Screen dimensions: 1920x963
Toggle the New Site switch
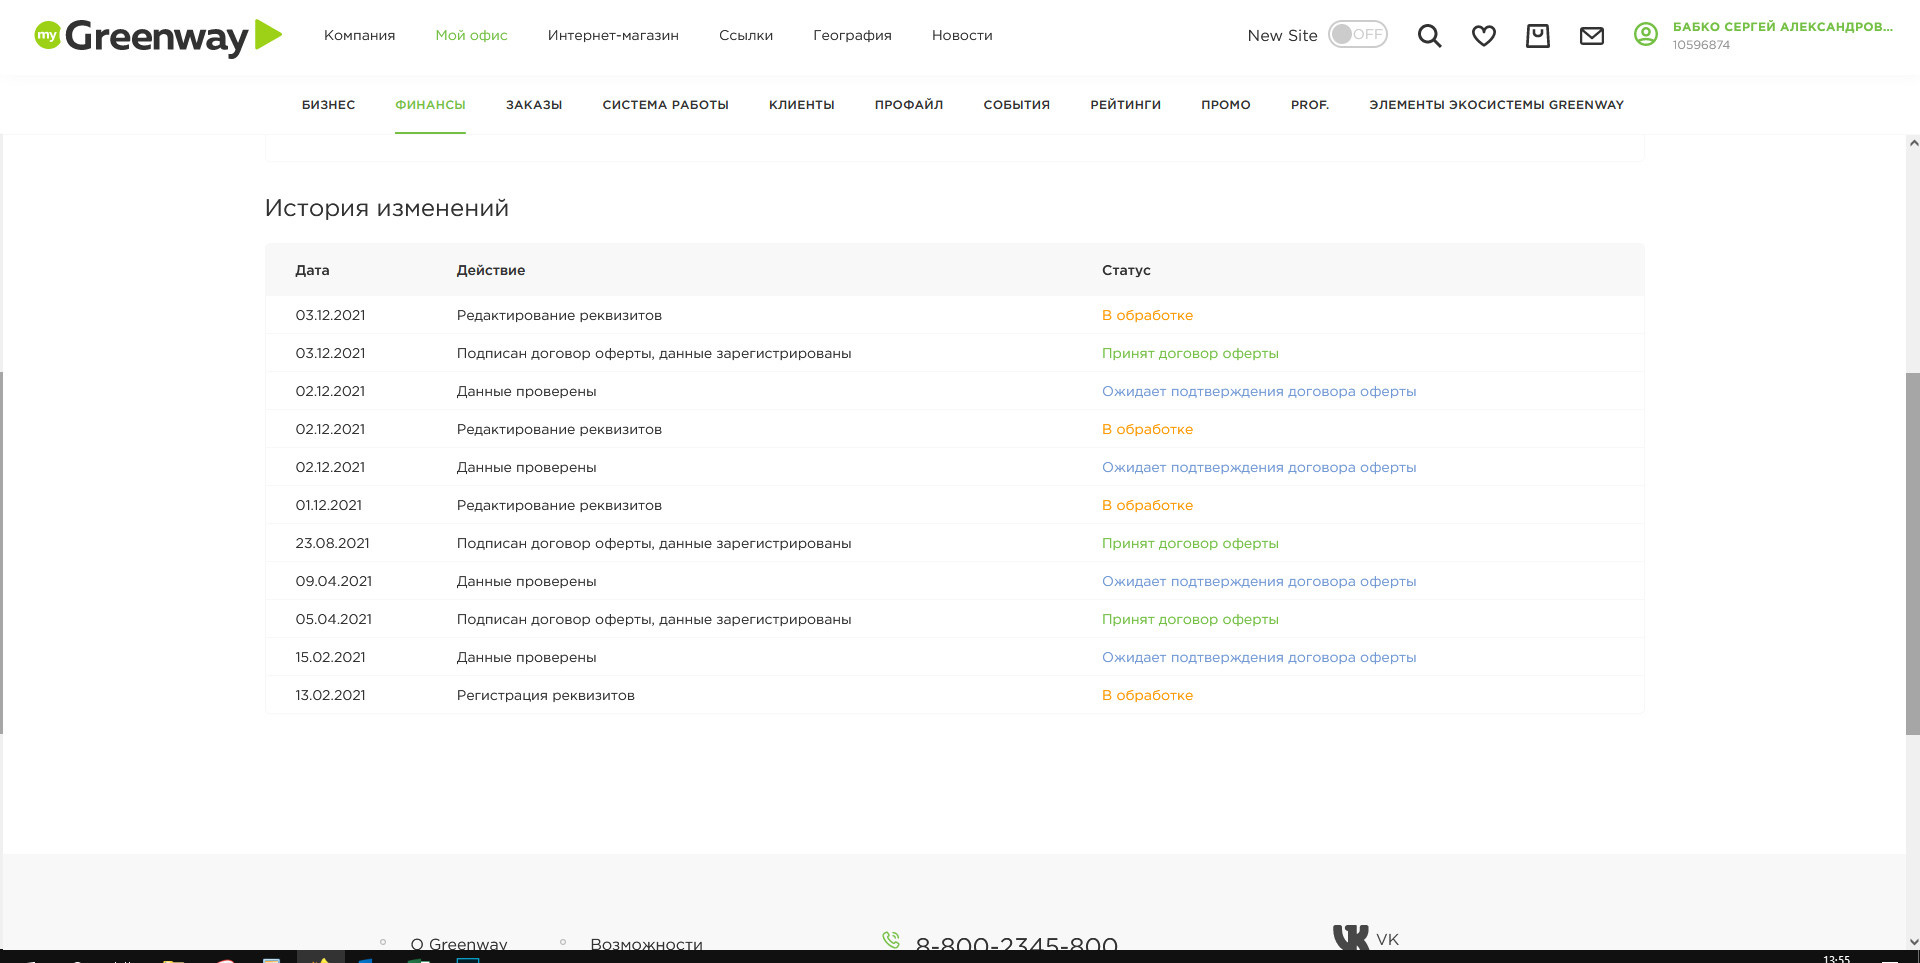1357,35
